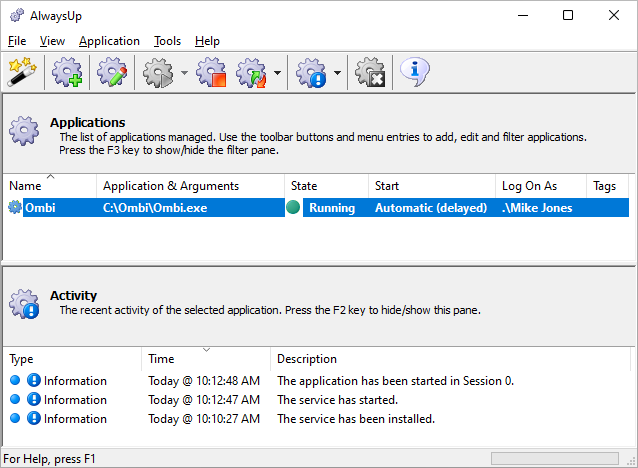Click the Stop Application gear-red-square icon
Viewport: 638px width, 468px height.
pyautogui.click(x=211, y=72)
